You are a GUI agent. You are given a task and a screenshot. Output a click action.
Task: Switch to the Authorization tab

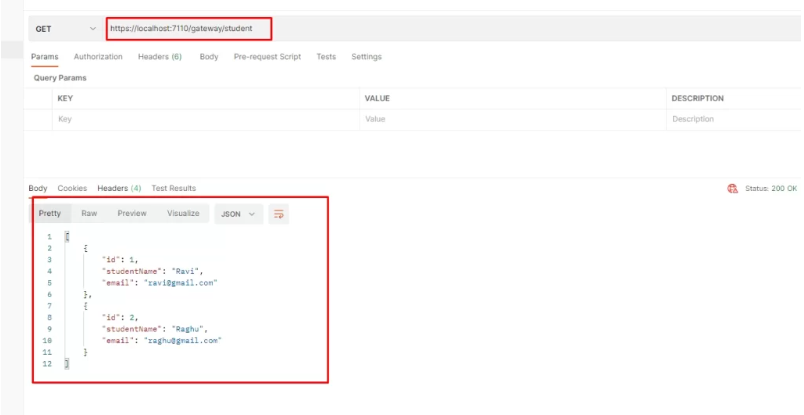click(98, 57)
